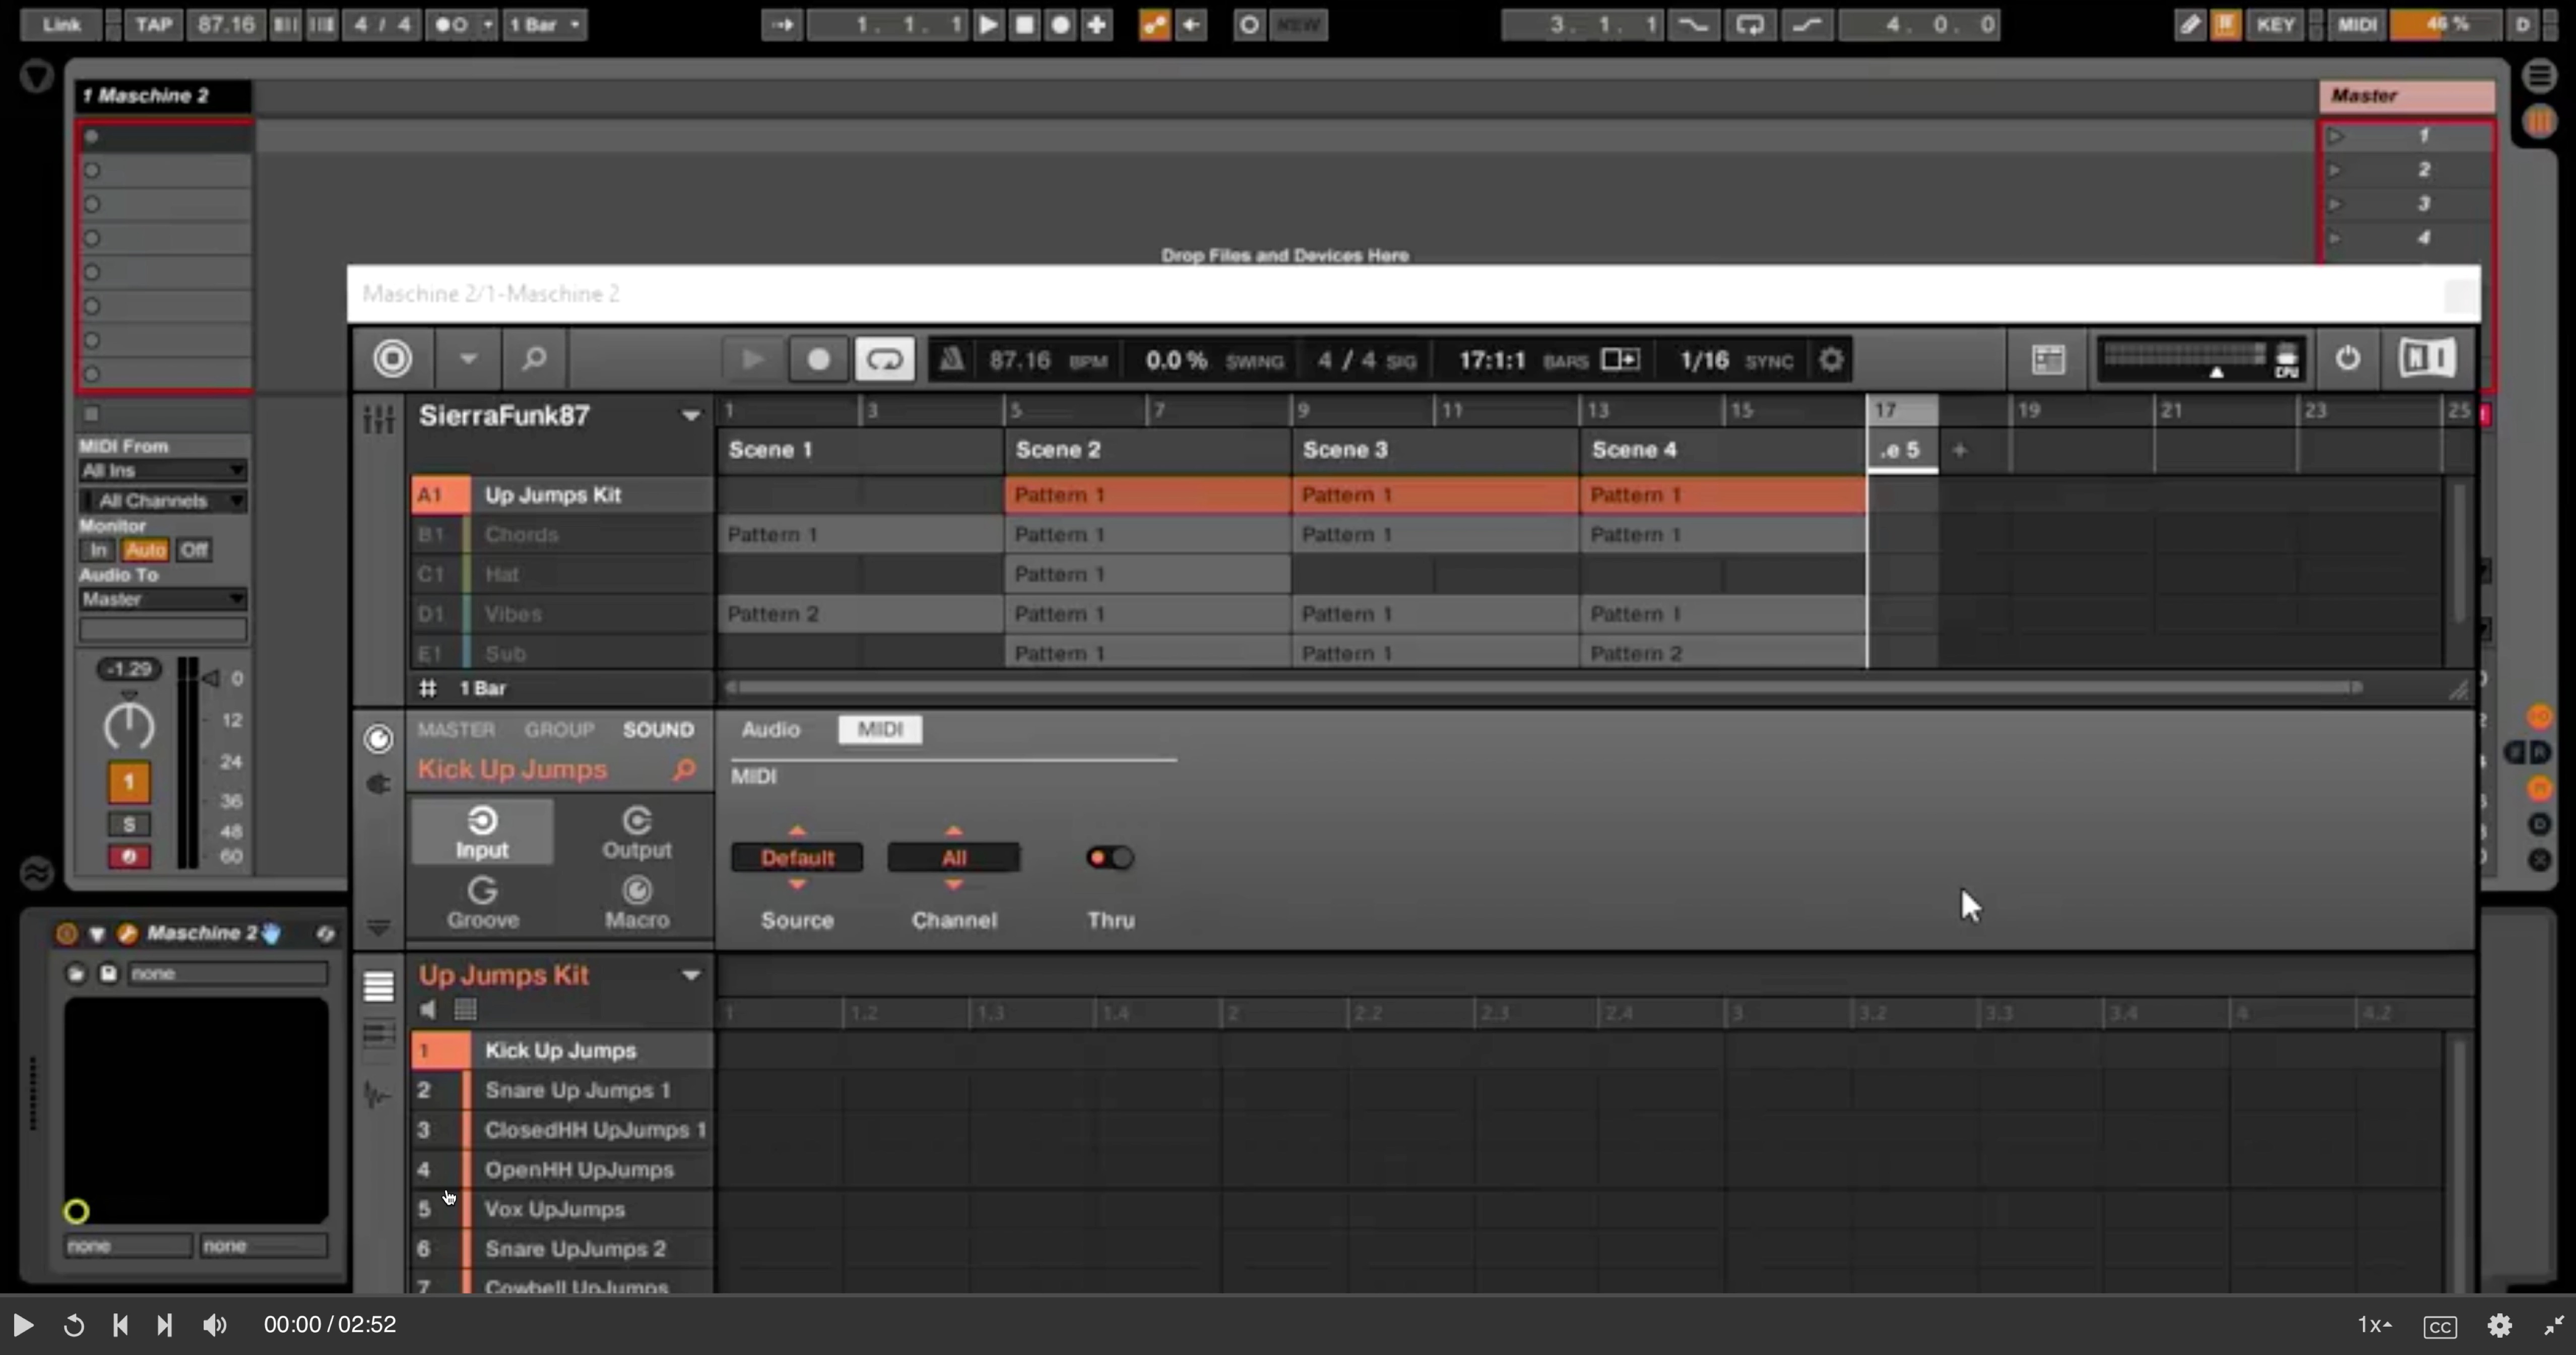Expand the Up Jumps Kit dropdown arrow
Viewport: 2576px width, 1355px height.
point(690,975)
